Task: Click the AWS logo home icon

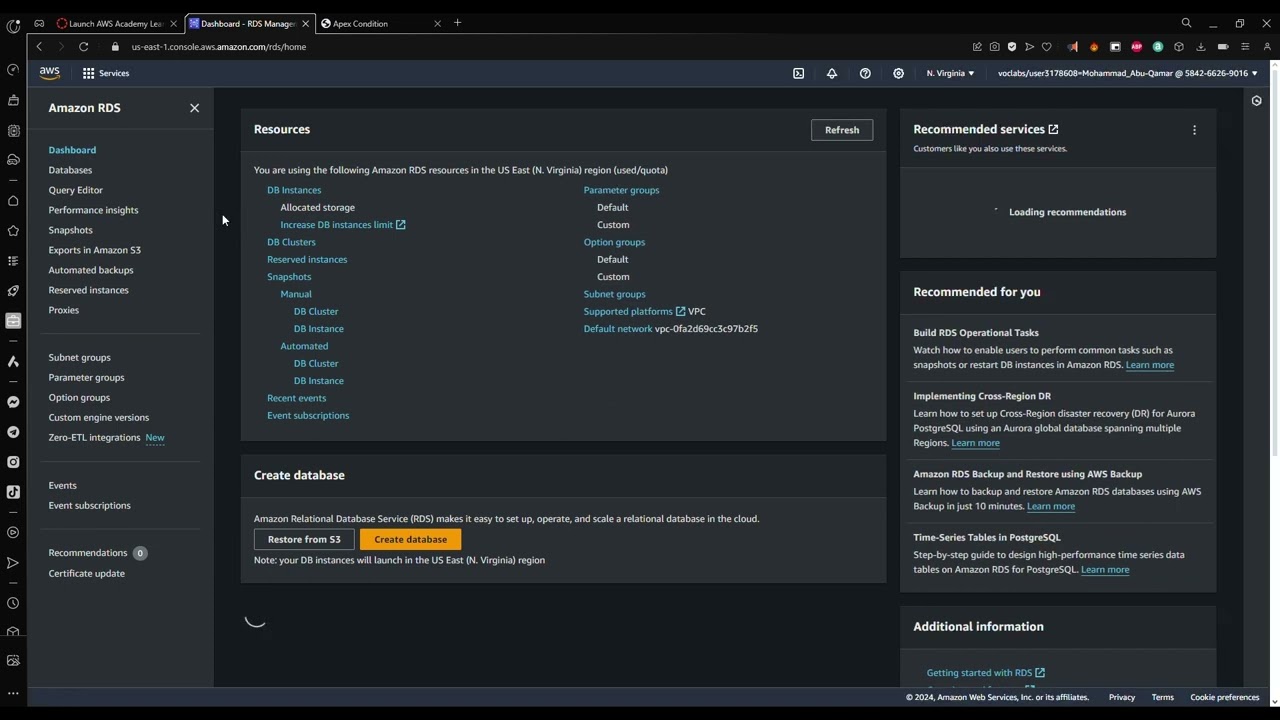Action: point(50,73)
